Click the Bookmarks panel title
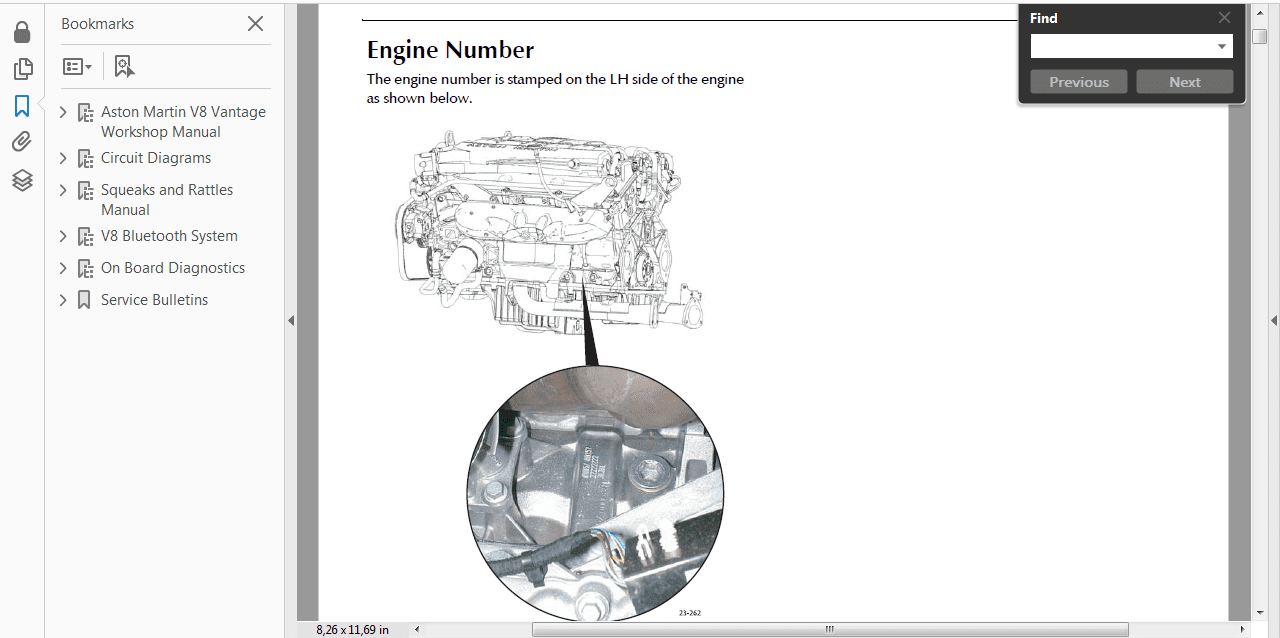 point(97,24)
